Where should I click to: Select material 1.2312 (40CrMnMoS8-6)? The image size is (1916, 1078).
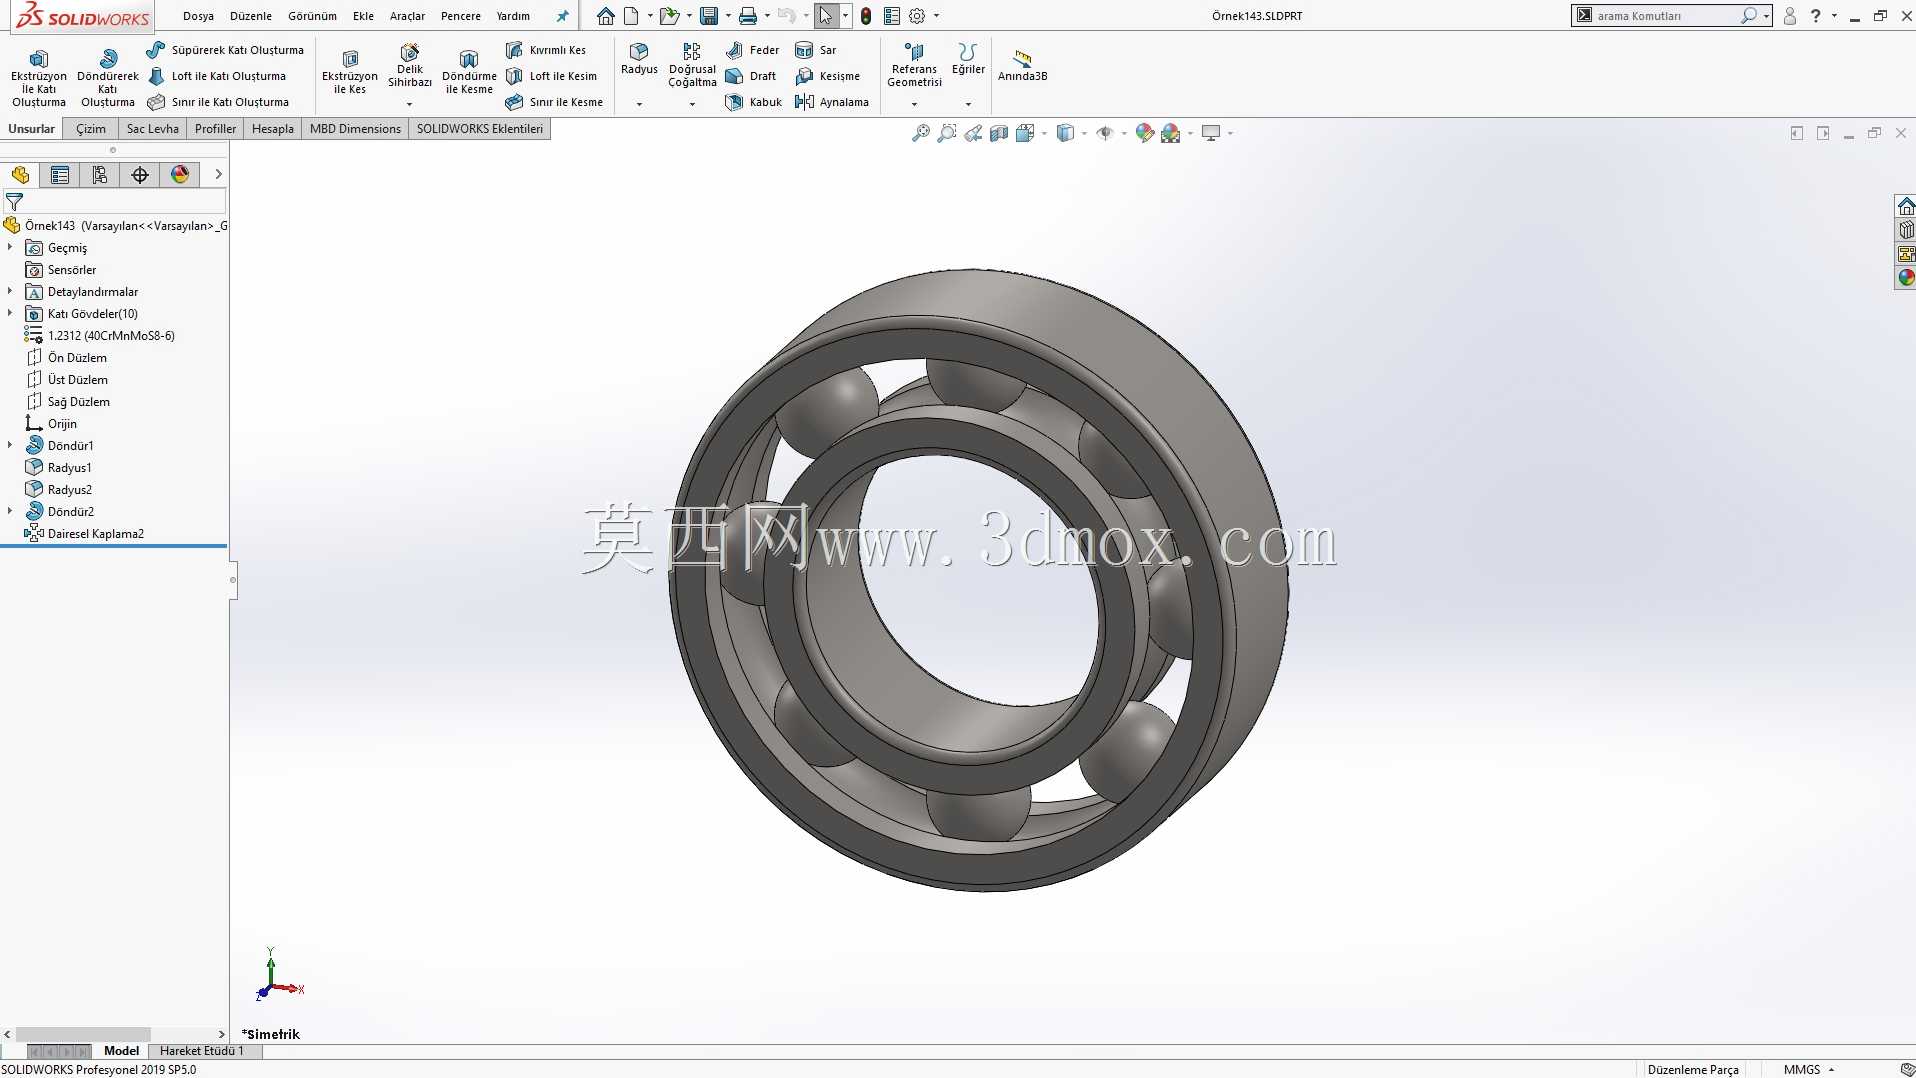(x=100, y=335)
